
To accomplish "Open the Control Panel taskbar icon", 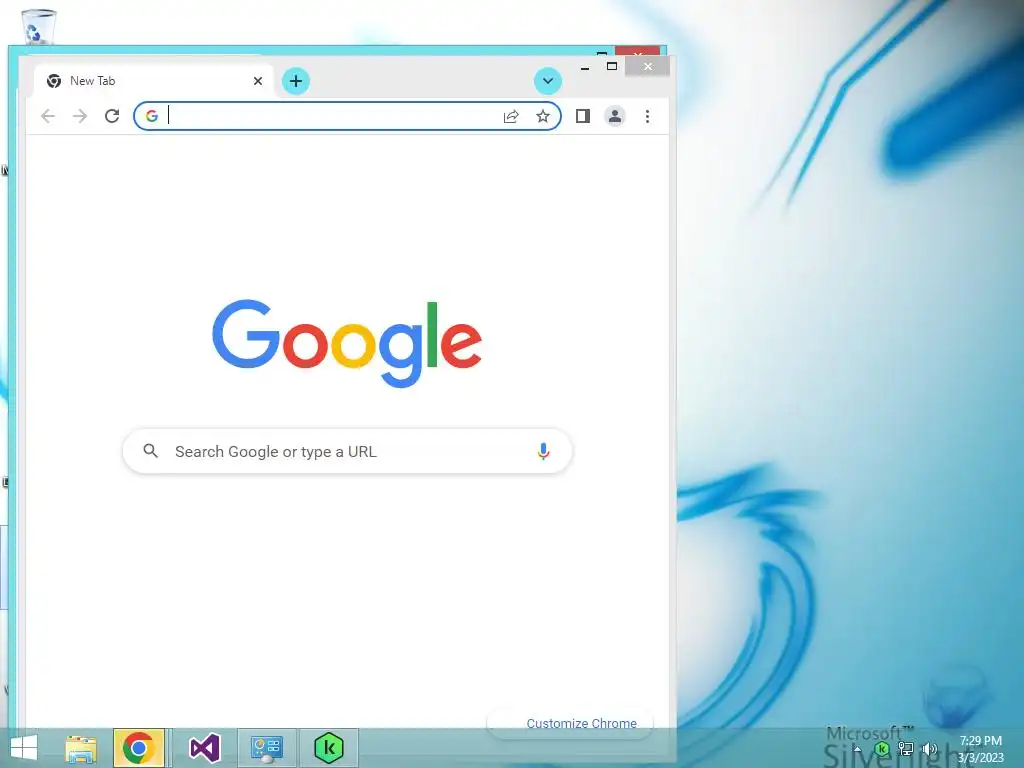I will 267,748.
